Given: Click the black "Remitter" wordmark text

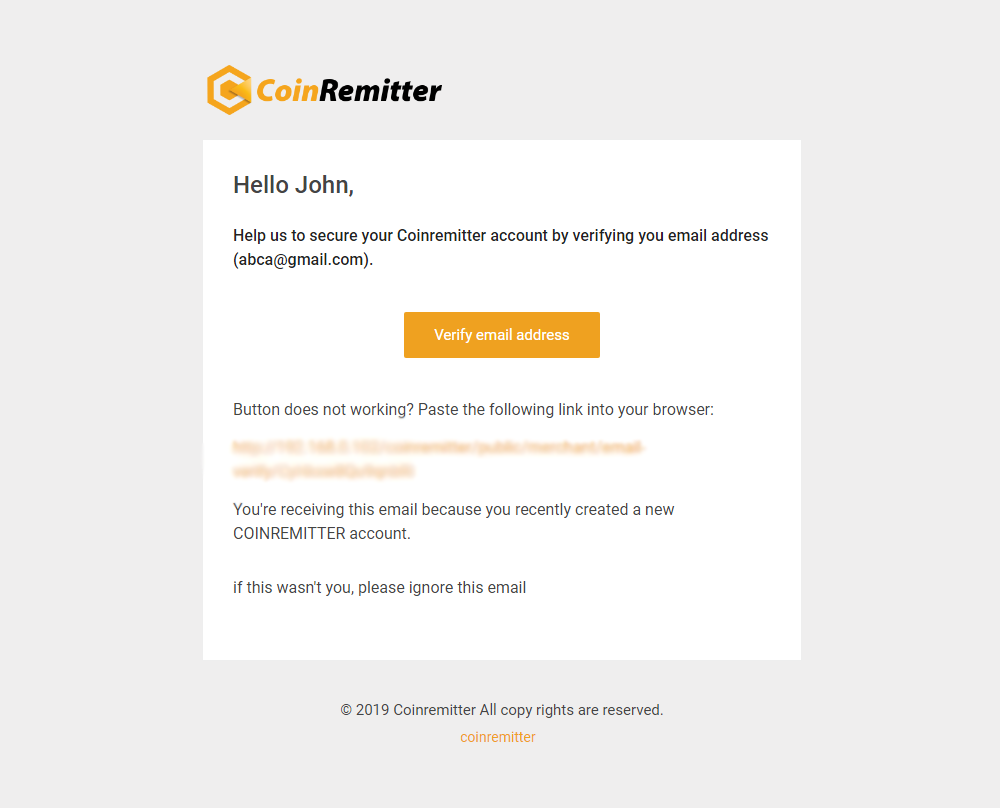Looking at the screenshot, I should click(x=380, y=91).
